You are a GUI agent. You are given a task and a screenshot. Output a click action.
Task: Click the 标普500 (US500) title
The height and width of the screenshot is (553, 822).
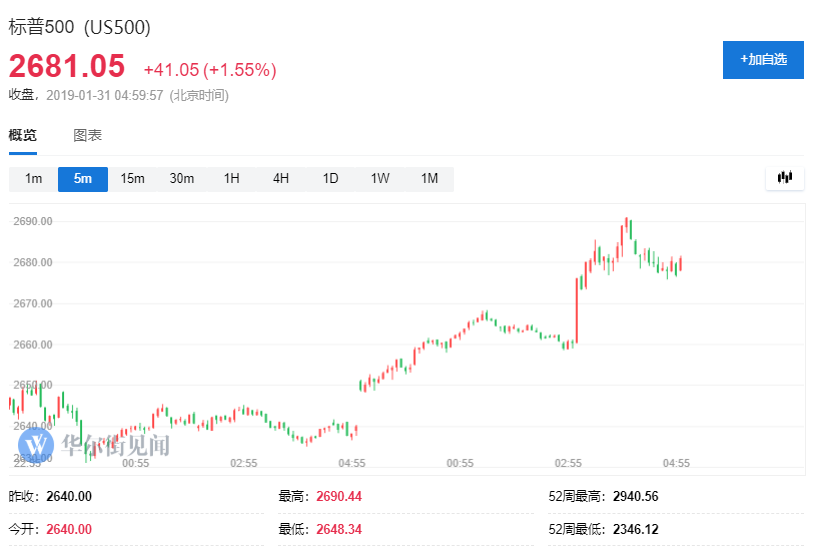[80, 27]
